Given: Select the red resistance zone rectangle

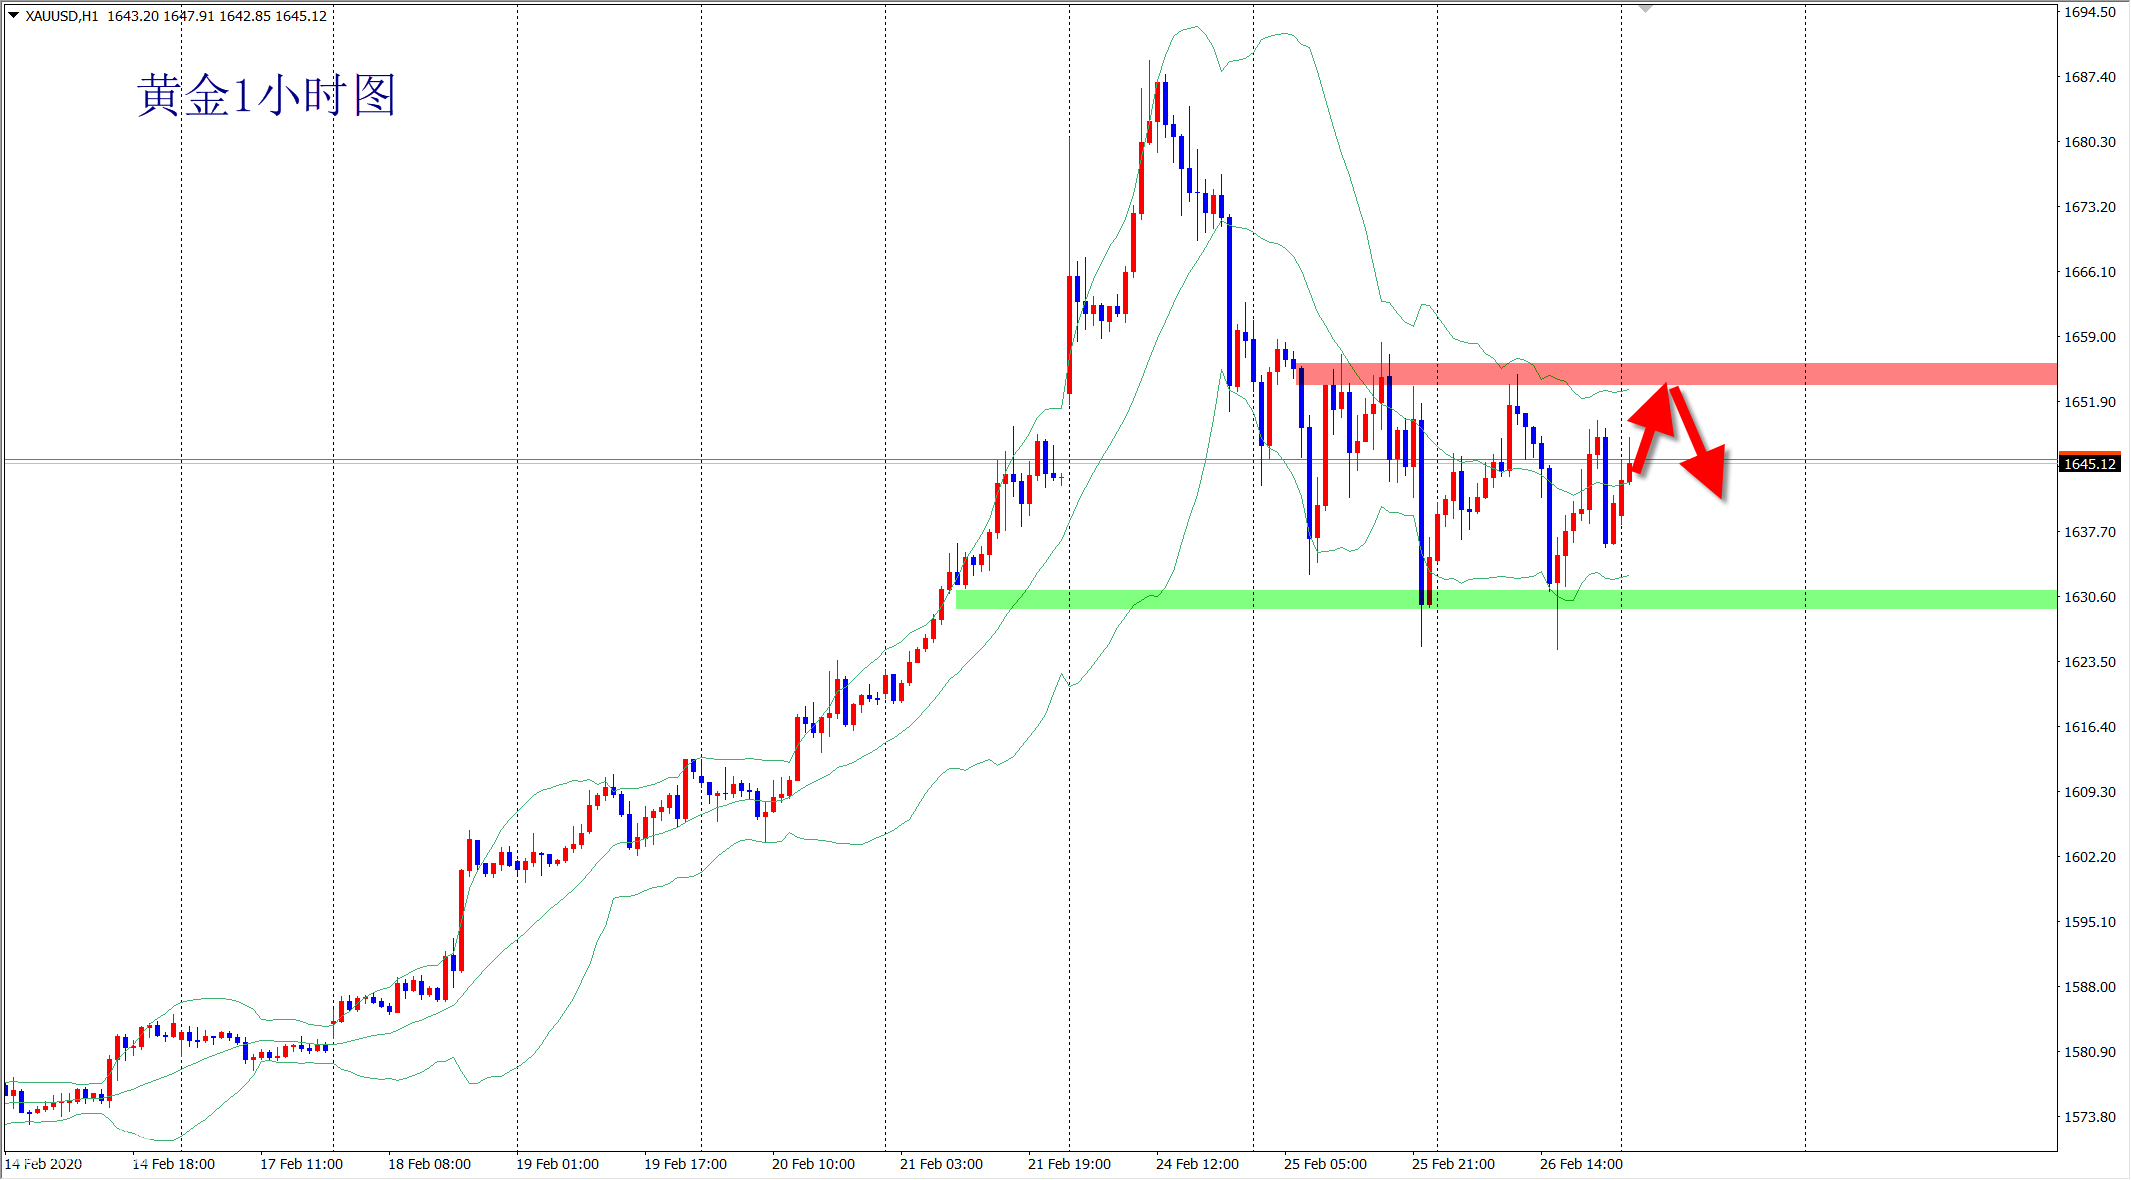Looking at the screenshot, I should (1850, 374).
